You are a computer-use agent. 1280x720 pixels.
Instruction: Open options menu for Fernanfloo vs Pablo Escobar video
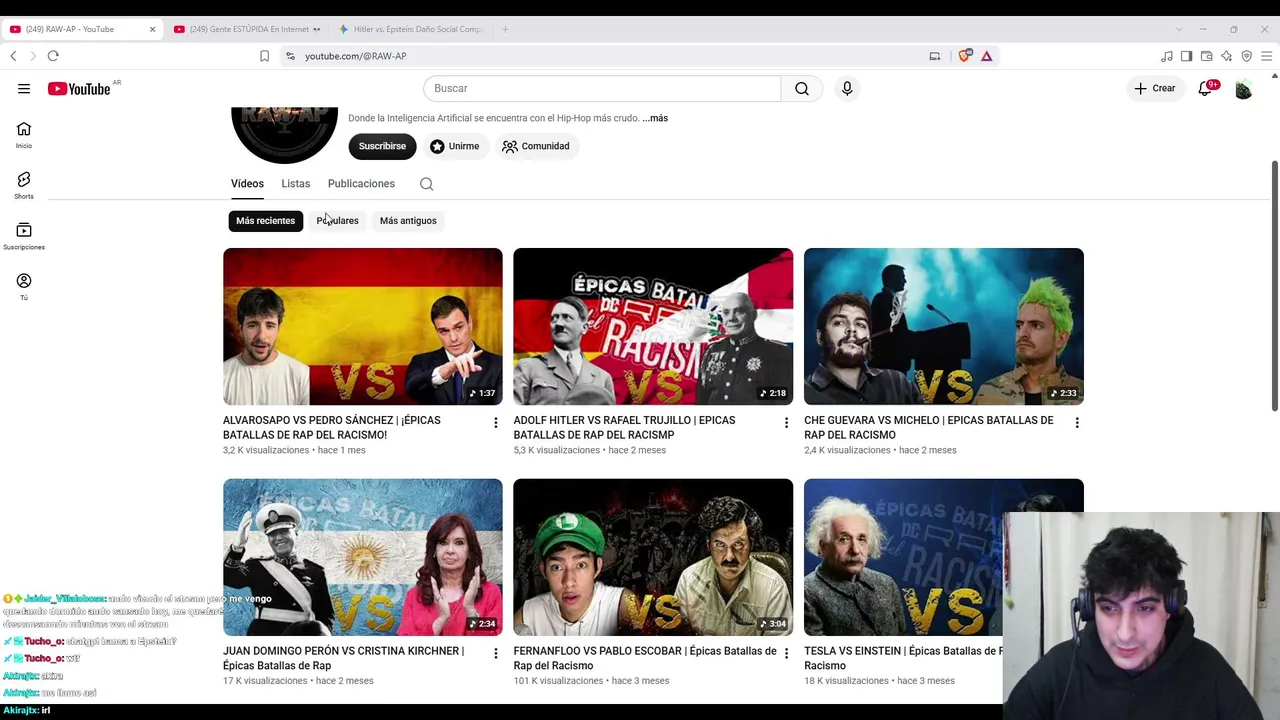point(786,654)
